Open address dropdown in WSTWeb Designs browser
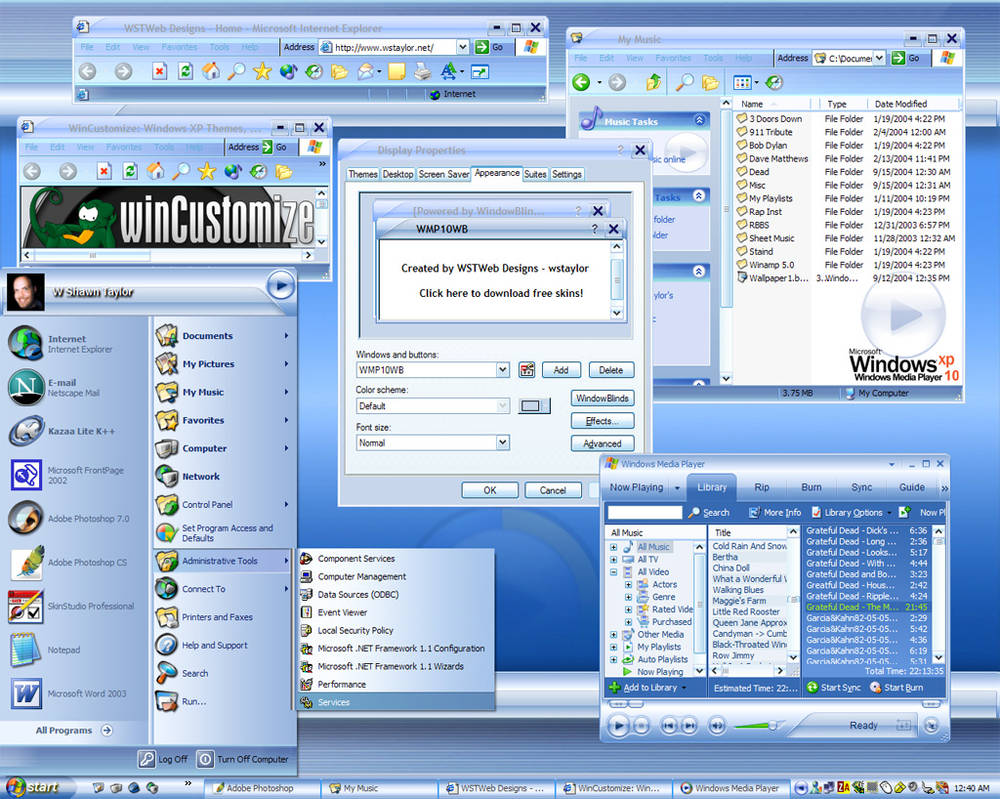 pos(463,47)
